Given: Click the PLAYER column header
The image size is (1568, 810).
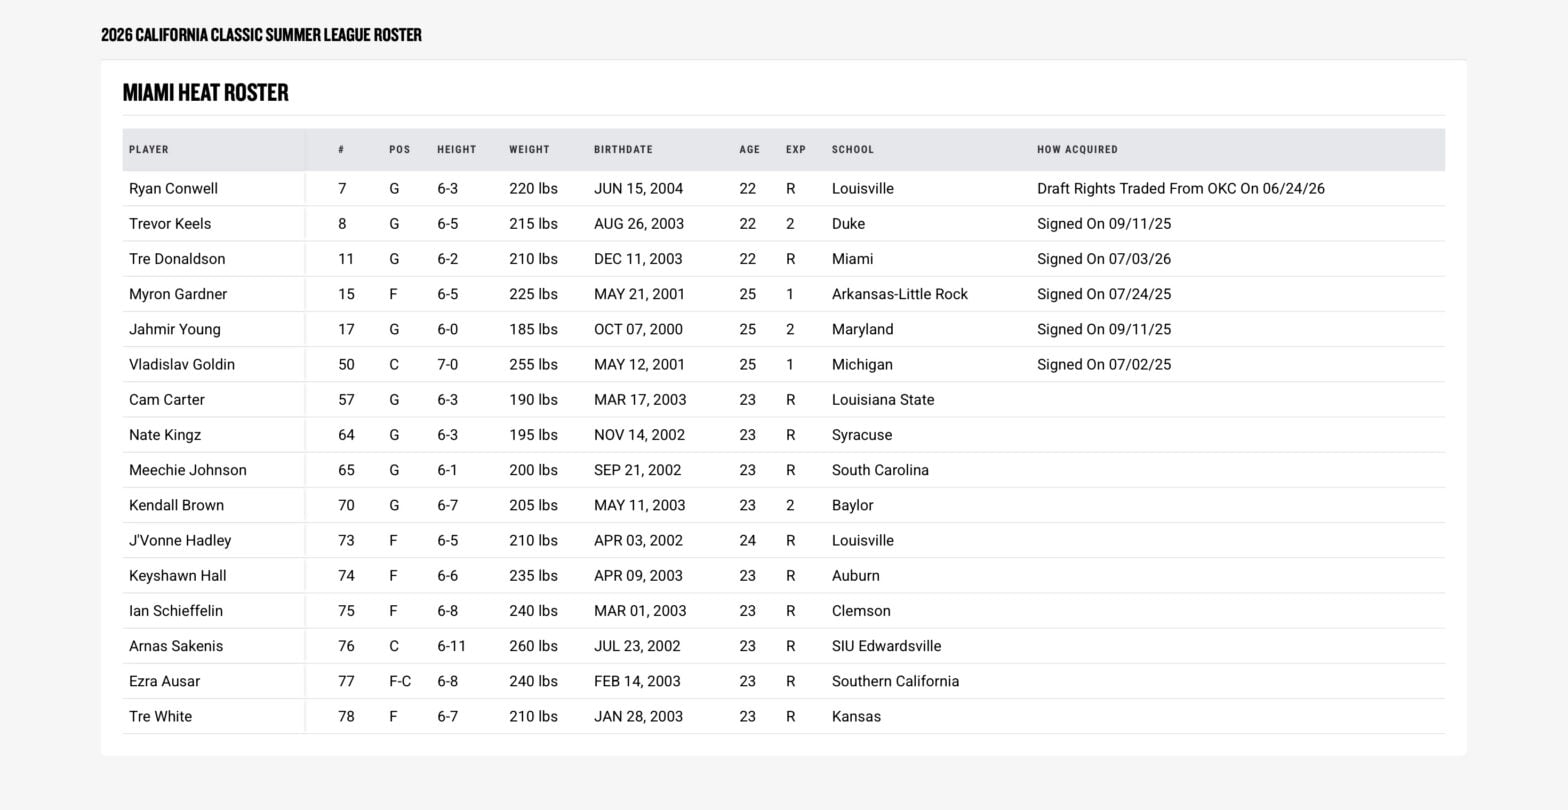Looking at the screenshot, I should pos(149,150).
